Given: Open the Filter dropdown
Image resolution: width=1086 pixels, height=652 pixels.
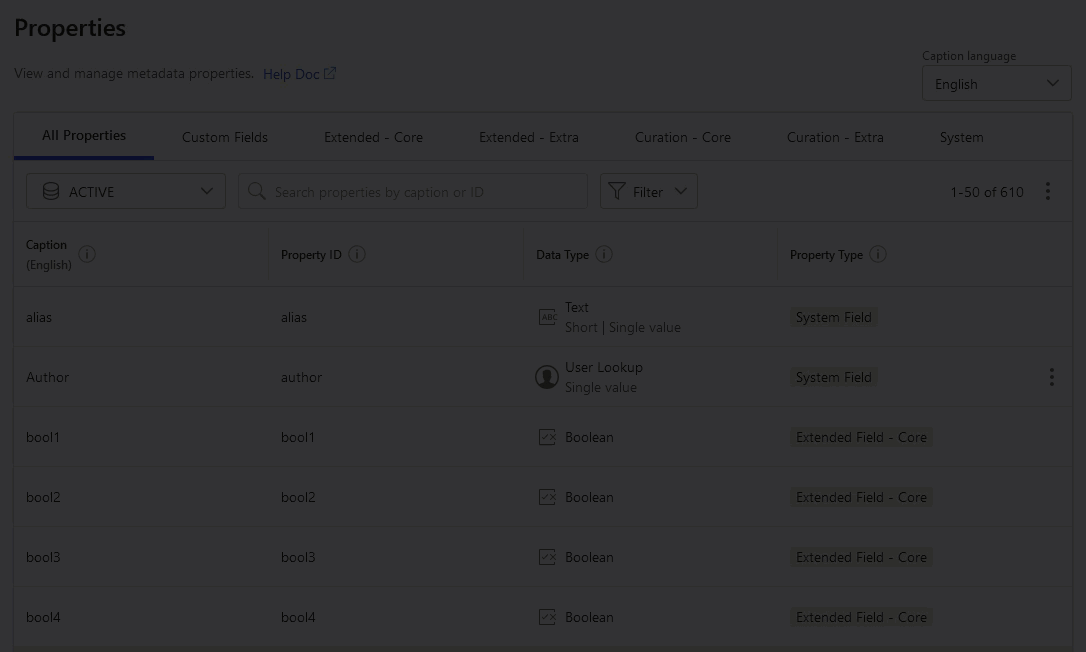Looking at the screenshot, I should pos(648,191).
